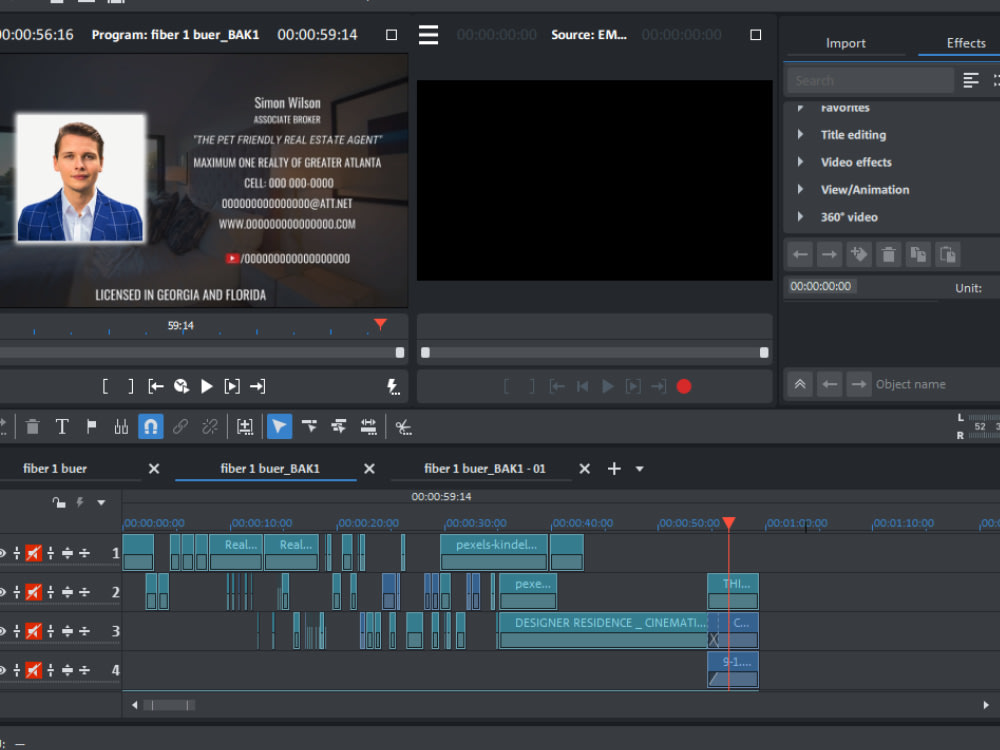Go to previous object with left arrow
Image resolution: width=1000 pixels, height=750 pixels.
pos(829,384)
